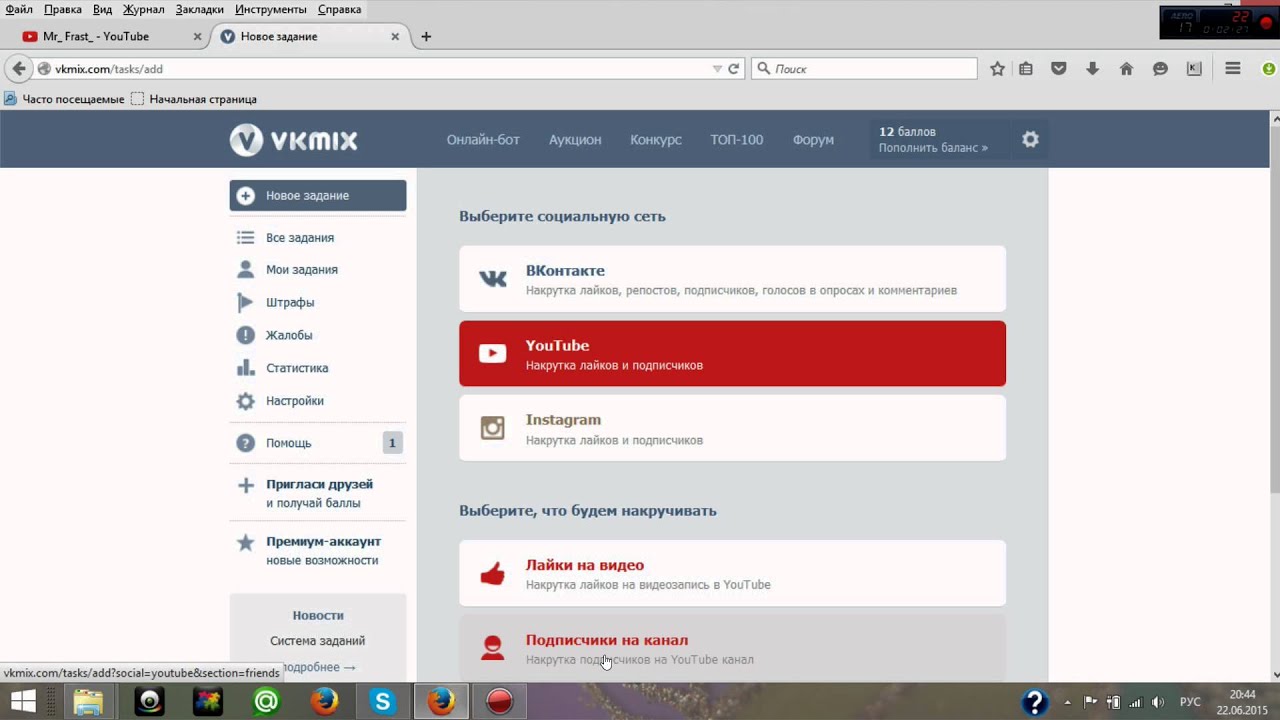
Task: Open Firefox downloads arrow icon
Action: [x=1092, y=69]
